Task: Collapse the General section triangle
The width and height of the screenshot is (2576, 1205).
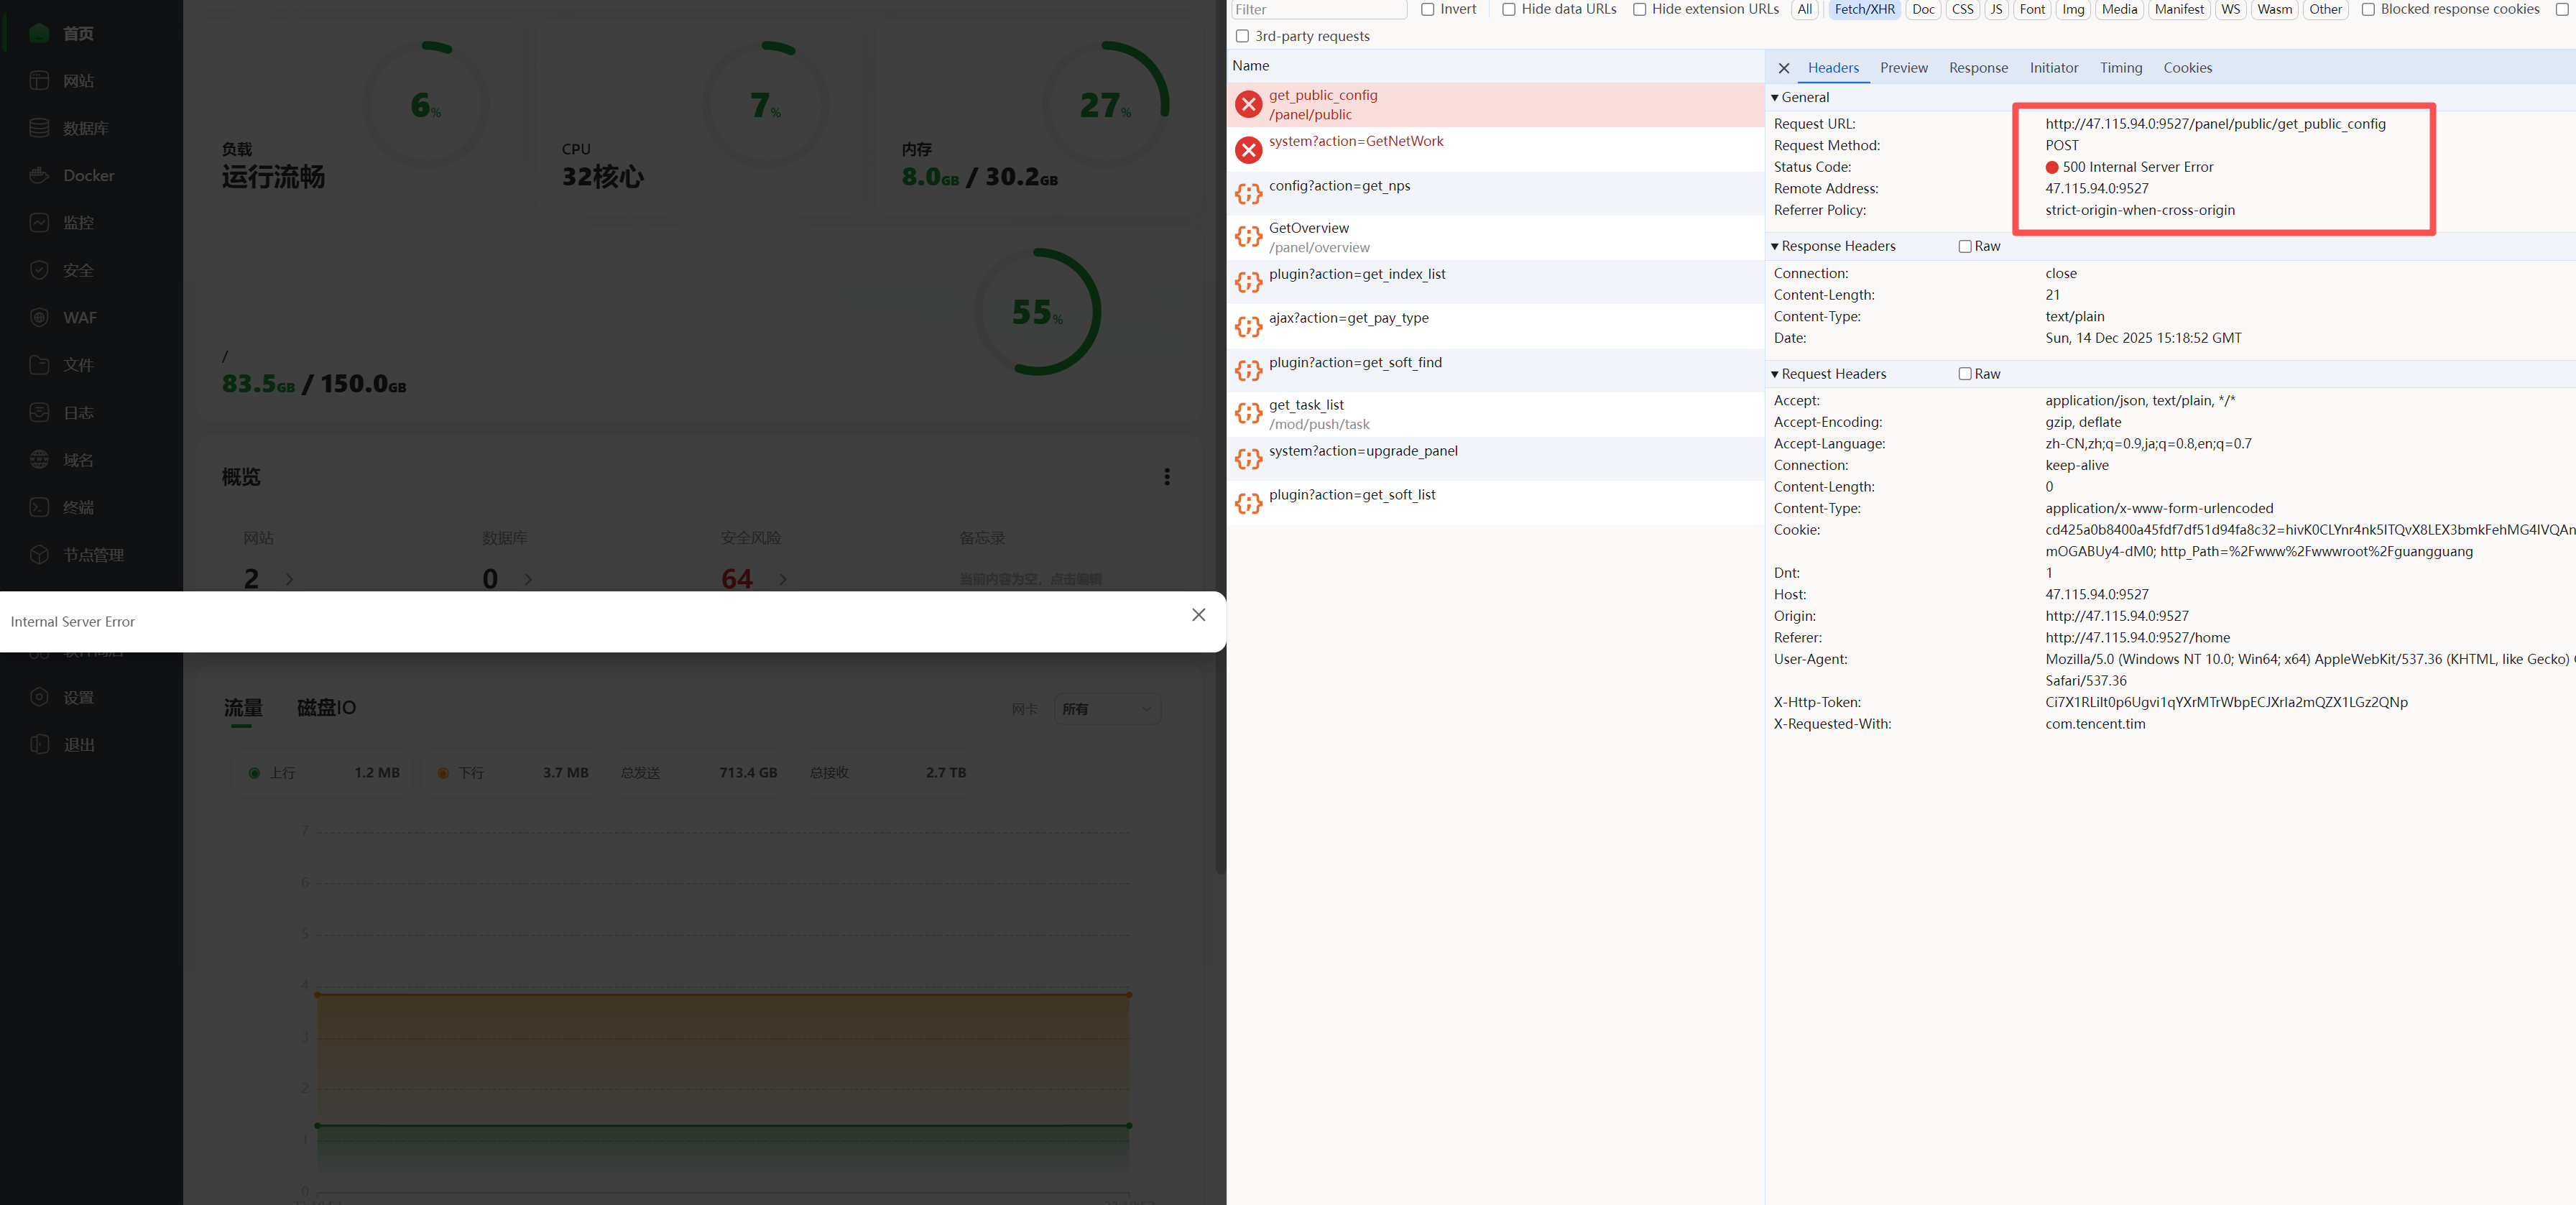Action: [x=1774, y=97]
